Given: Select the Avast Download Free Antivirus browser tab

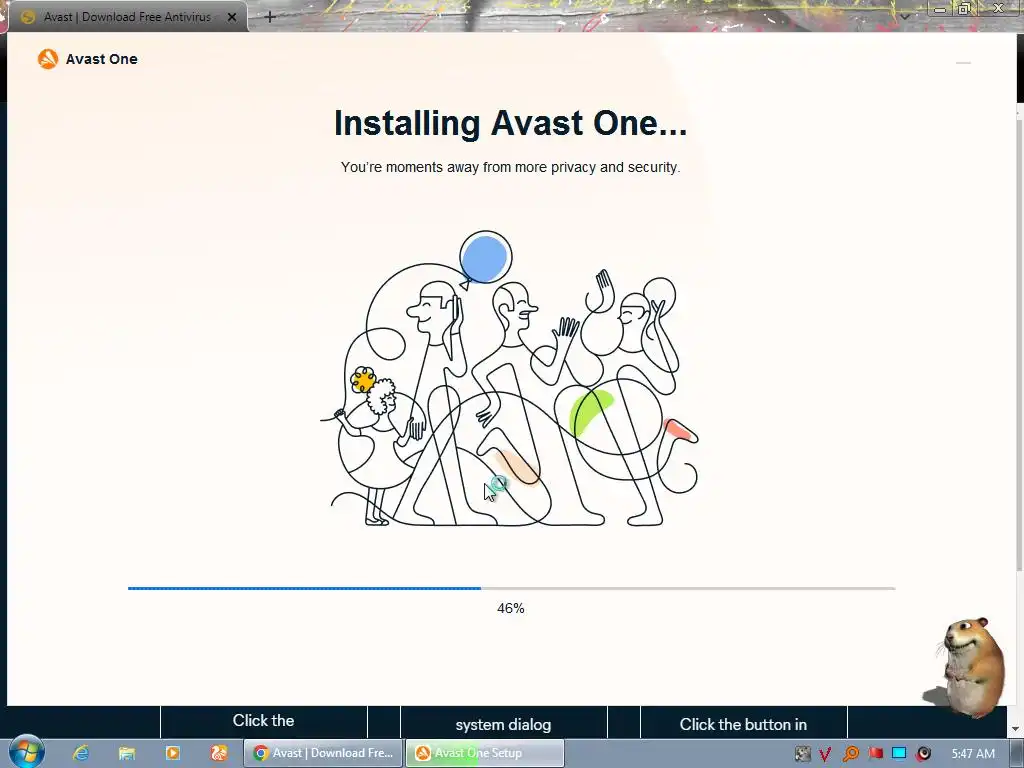Looking at the screenshot, I should point(127,17).
